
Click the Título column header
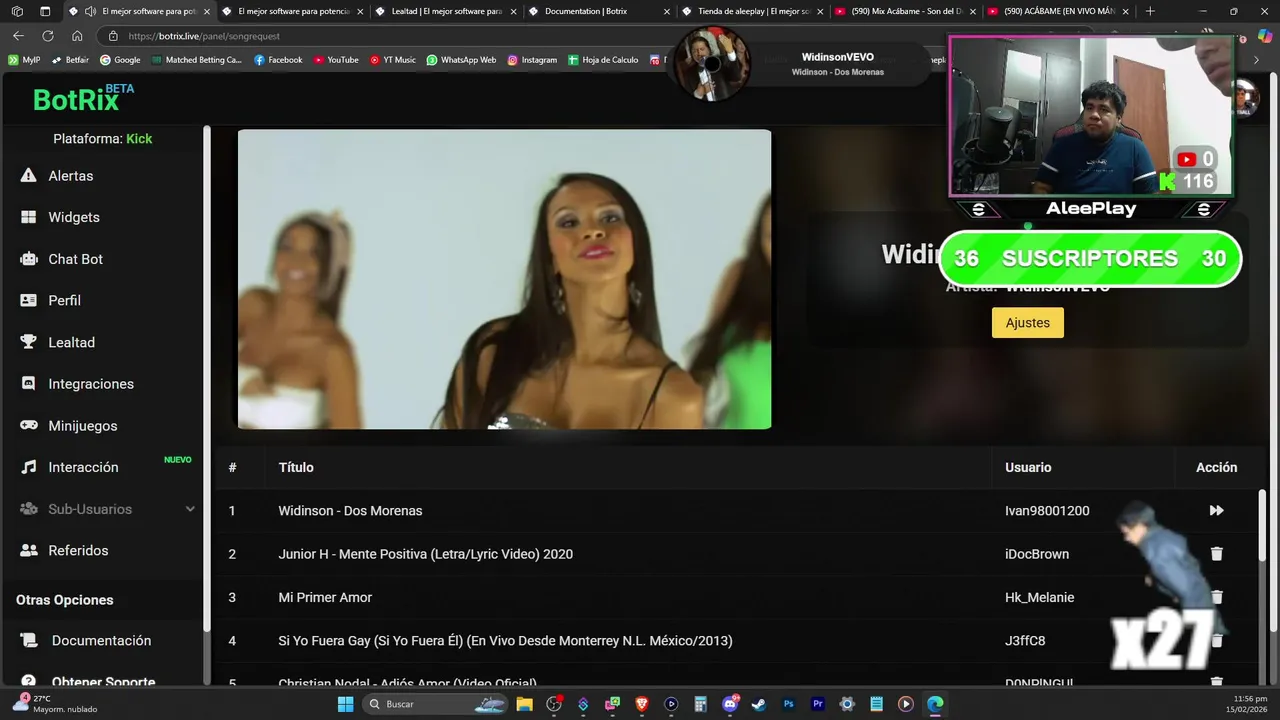click(x=296, y=467)
